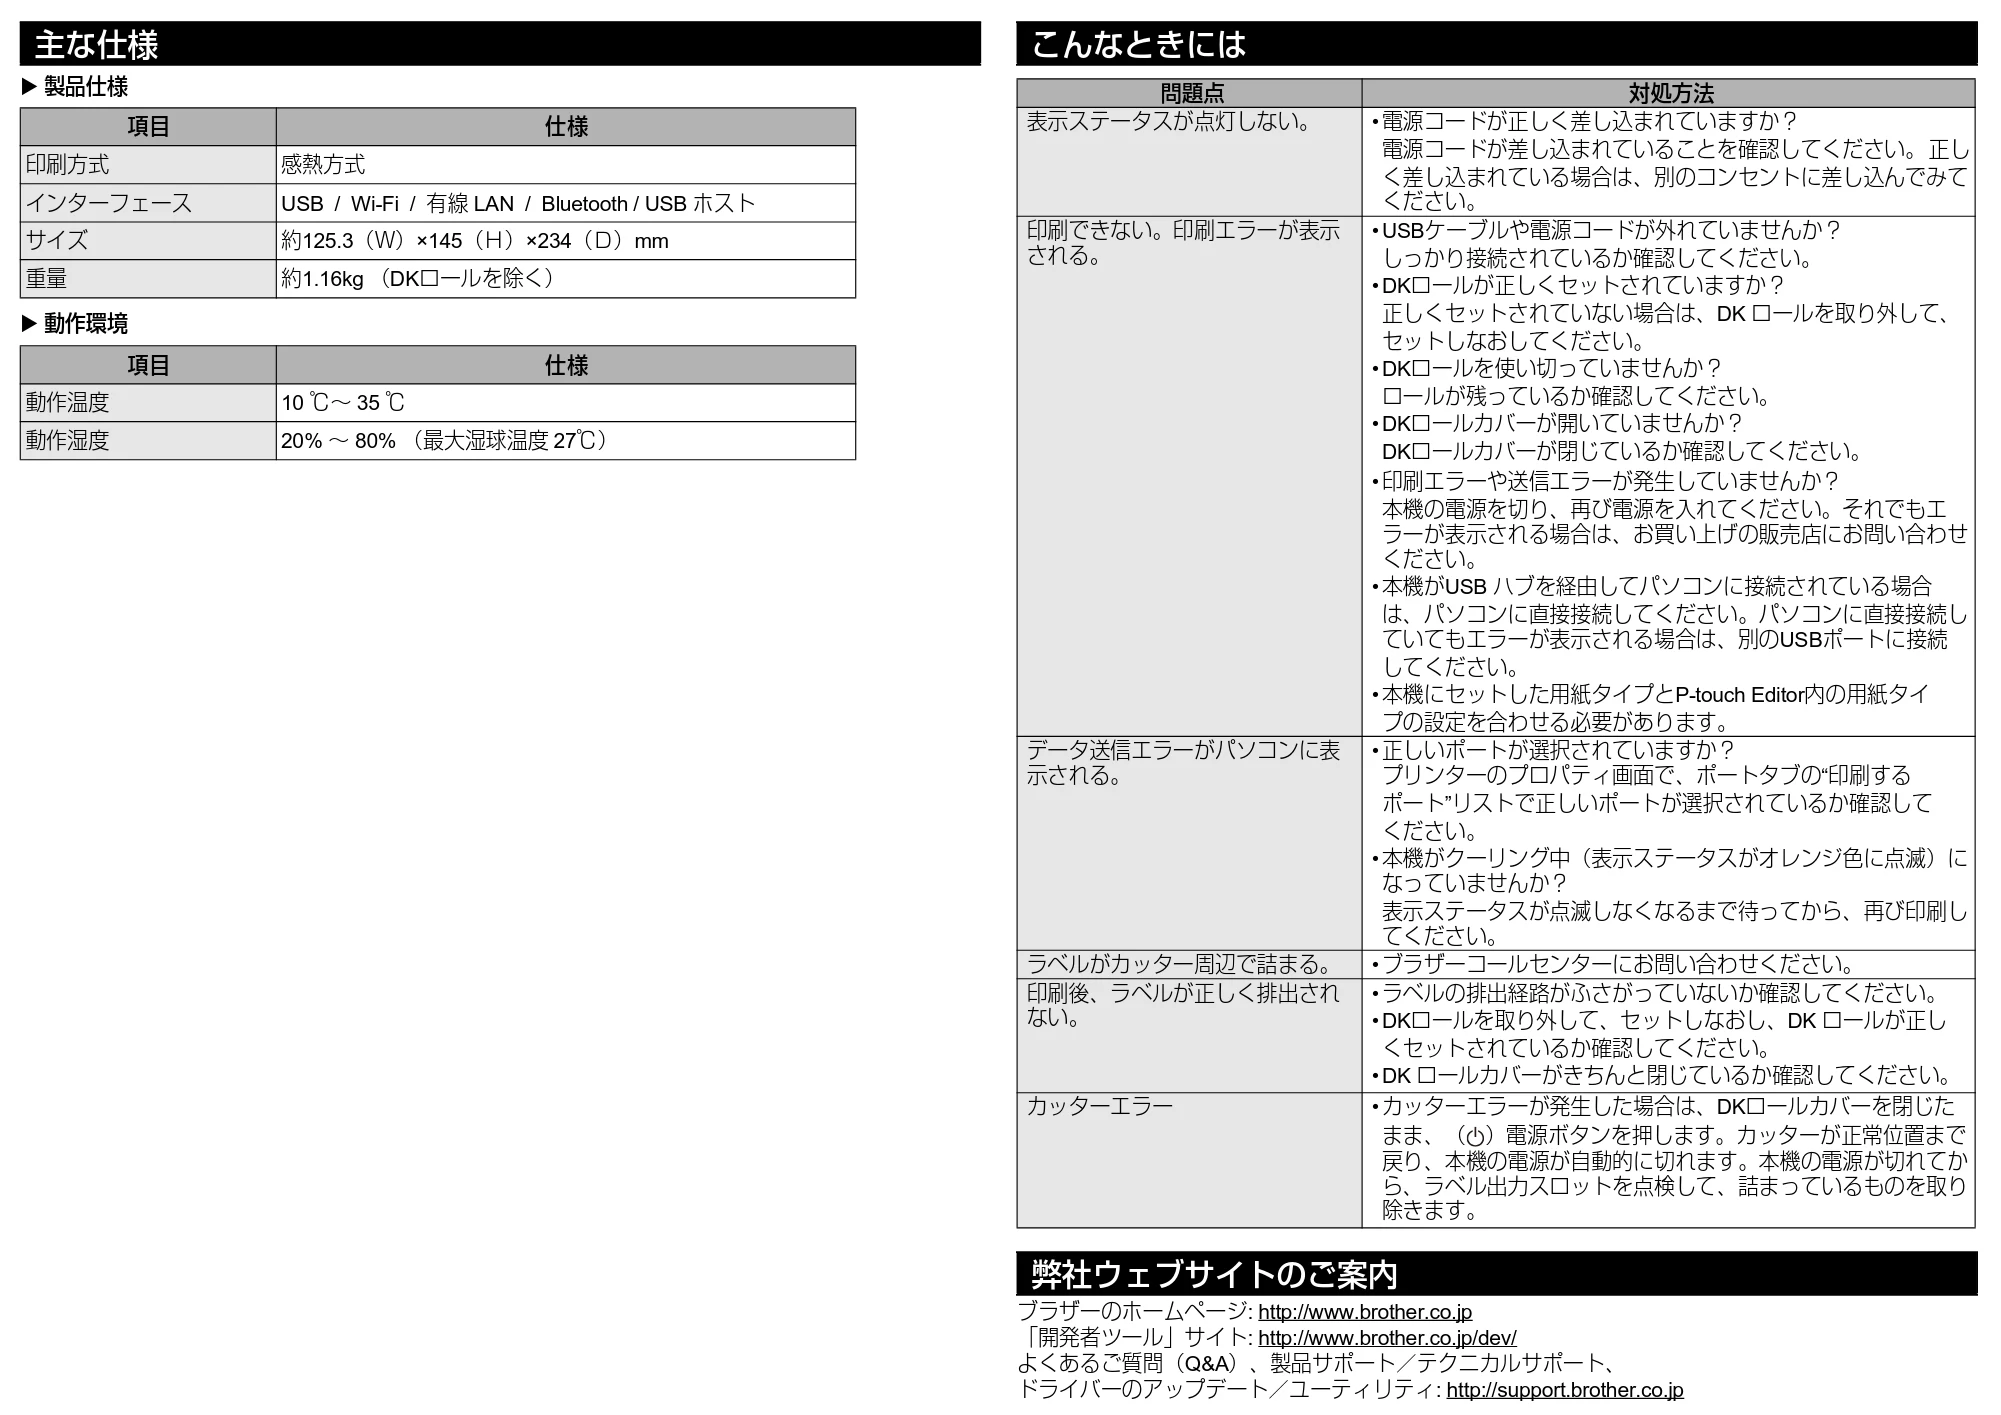Click the 動作温度 row label
The width and height of the screenshot is (2001, 1415).
coord(148,403)
